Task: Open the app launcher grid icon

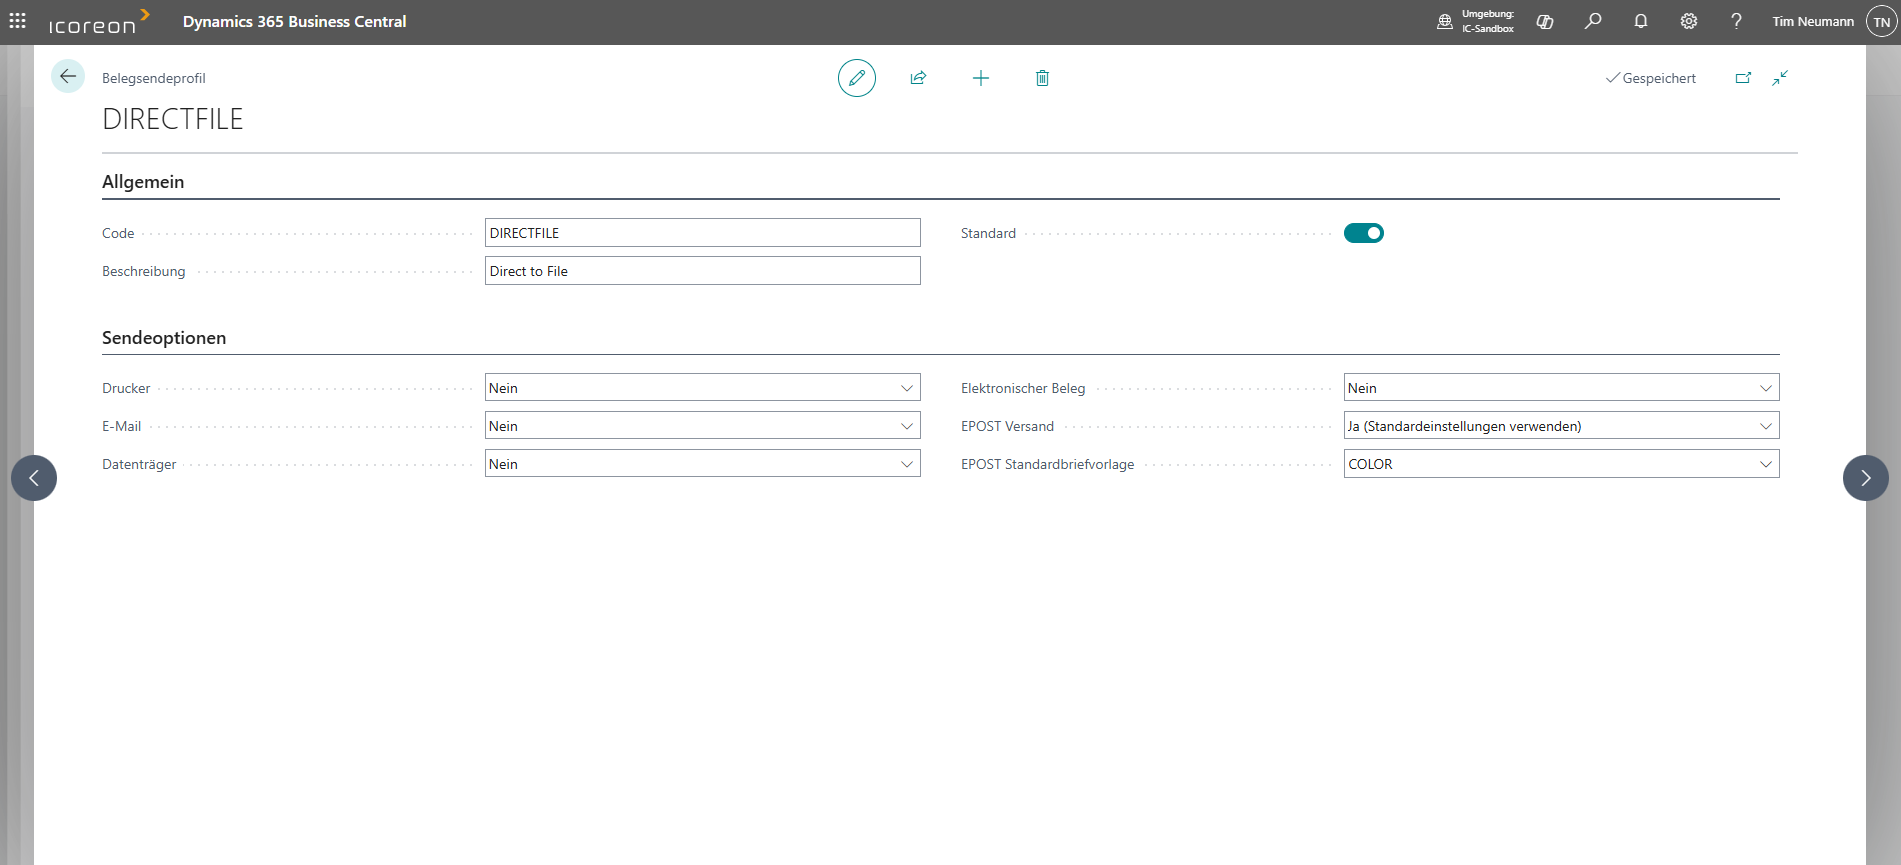Action: [x=18, y=21]
